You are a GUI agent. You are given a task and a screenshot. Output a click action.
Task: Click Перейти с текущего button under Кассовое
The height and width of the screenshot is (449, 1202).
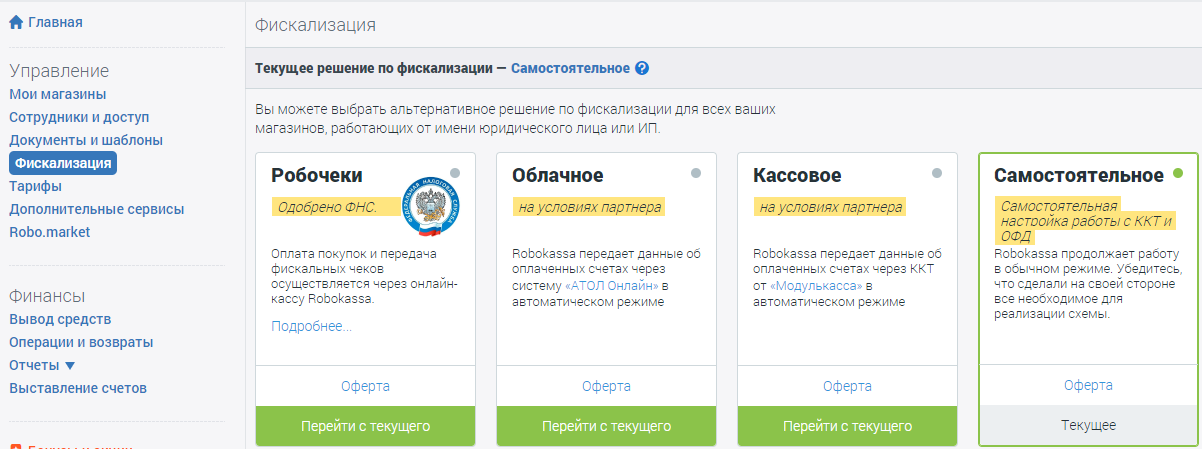[847, 426]
